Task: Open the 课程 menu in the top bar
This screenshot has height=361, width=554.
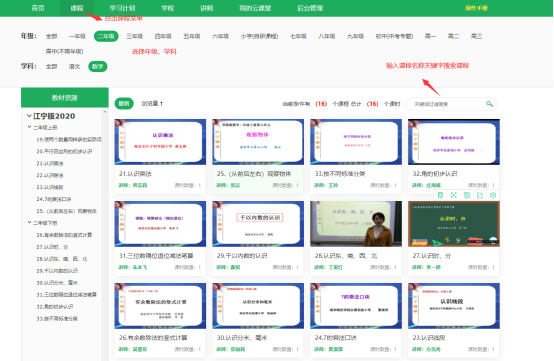Action: click(77, 8)
